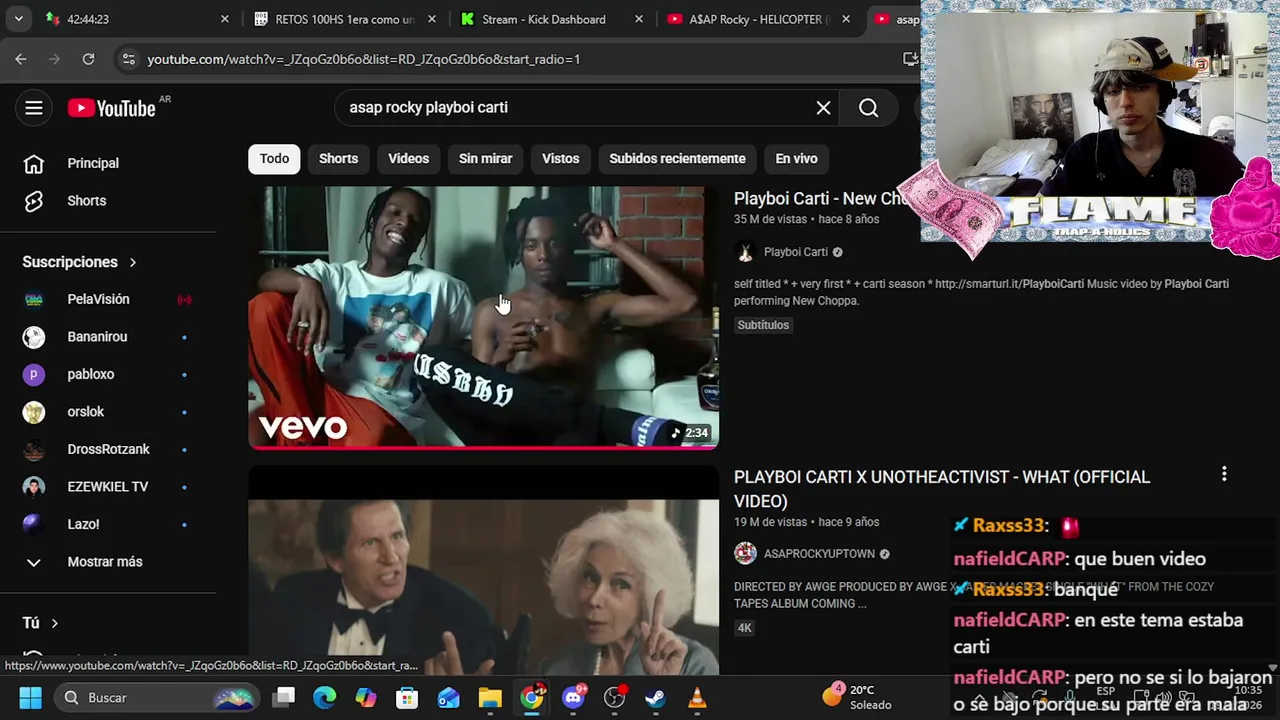Select the Vistos filter chip
1280x720 pixels.
(560, 159)
